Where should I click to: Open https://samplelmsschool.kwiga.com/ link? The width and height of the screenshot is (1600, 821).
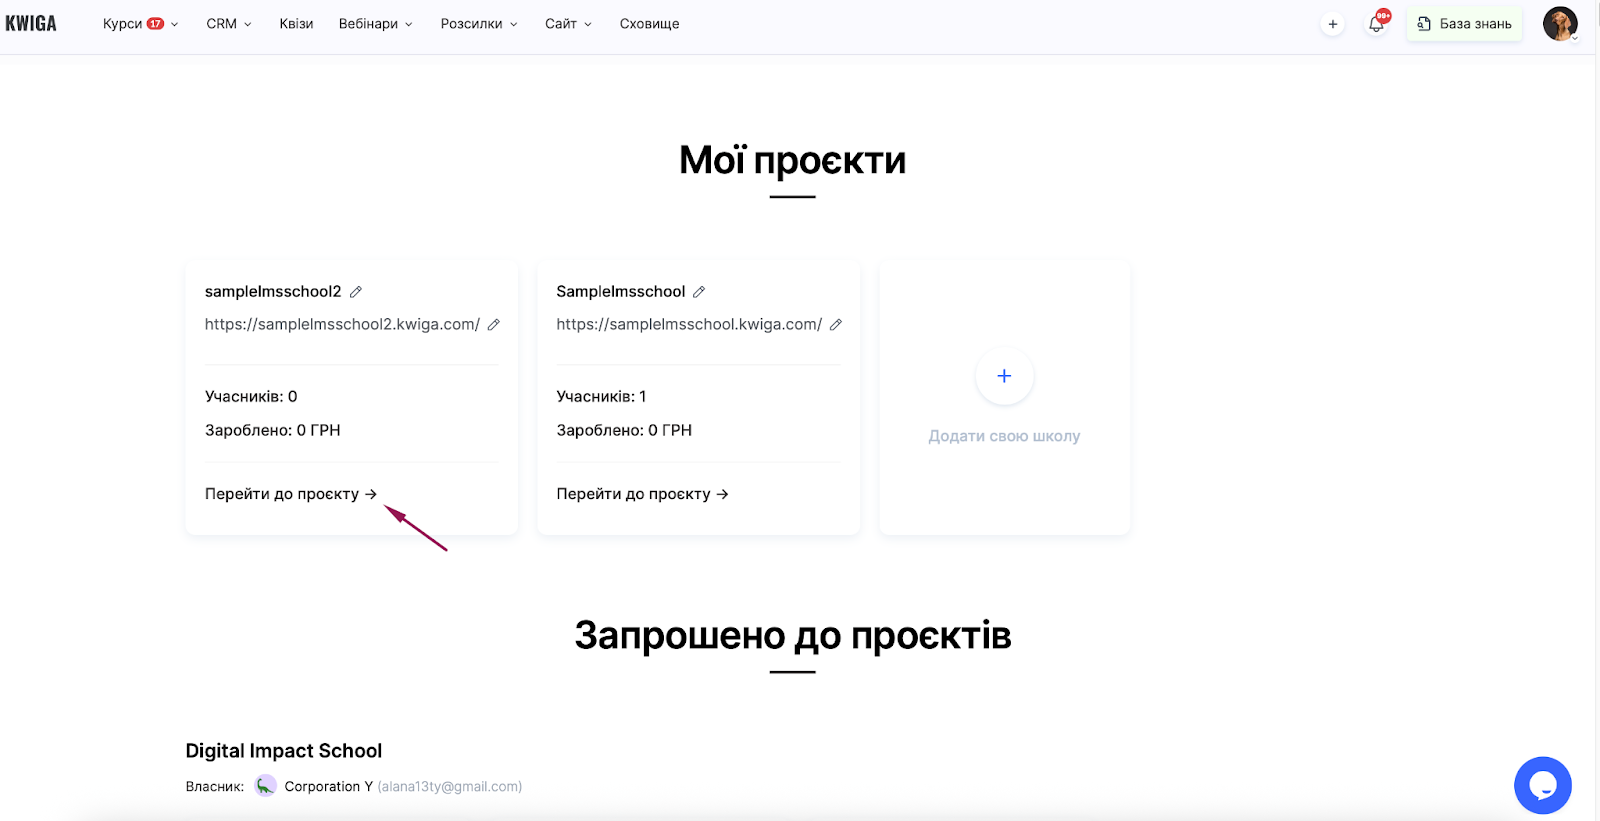(689, 324)
